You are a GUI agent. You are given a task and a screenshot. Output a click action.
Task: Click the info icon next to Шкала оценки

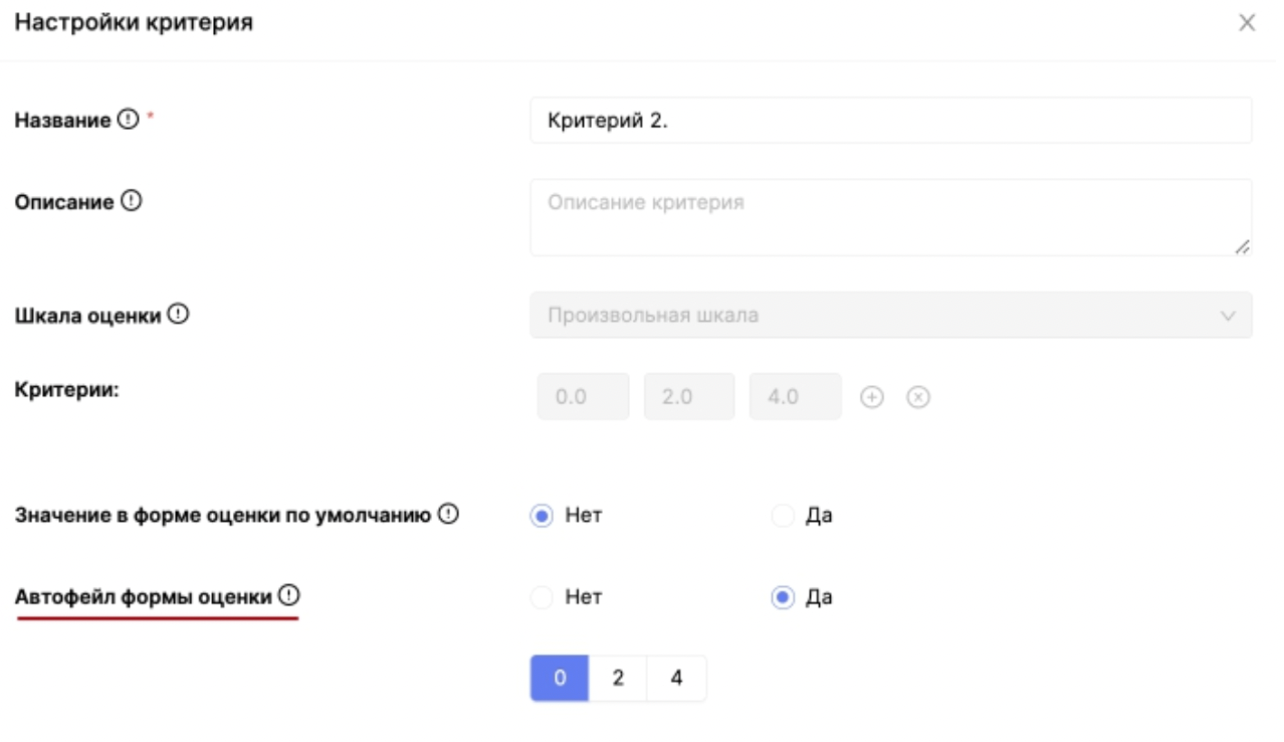click(179, 315)
